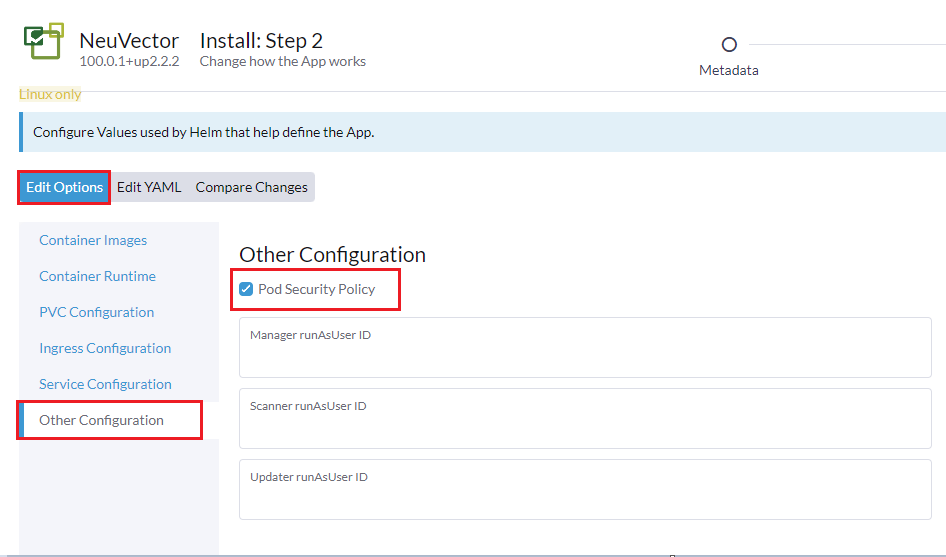Viewport: 946px width, 557px height.
Task: Click the NeuVector app logo icon
Action: coord(43,43)
